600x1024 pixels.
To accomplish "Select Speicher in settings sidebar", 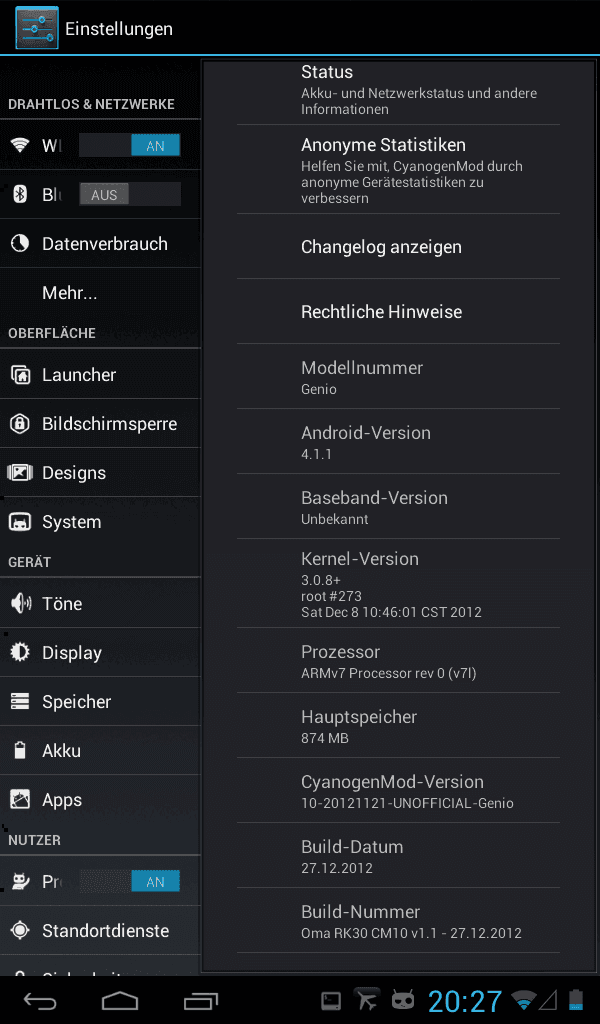I will (101, 701).
